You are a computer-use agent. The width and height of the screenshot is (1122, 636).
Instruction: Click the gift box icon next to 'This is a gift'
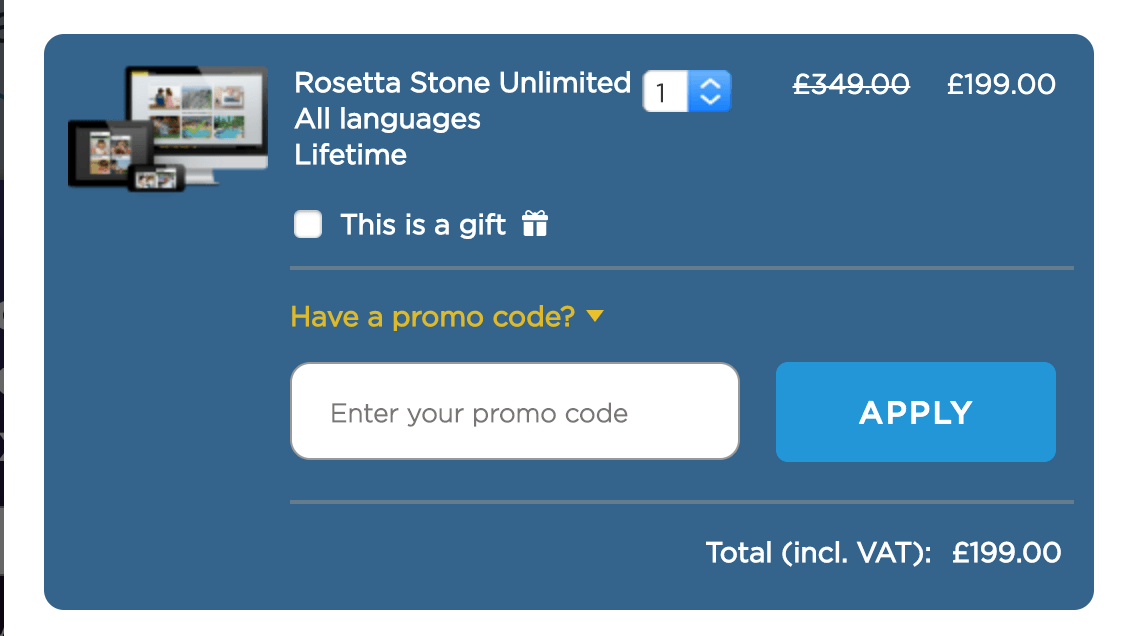click(535, 224)
